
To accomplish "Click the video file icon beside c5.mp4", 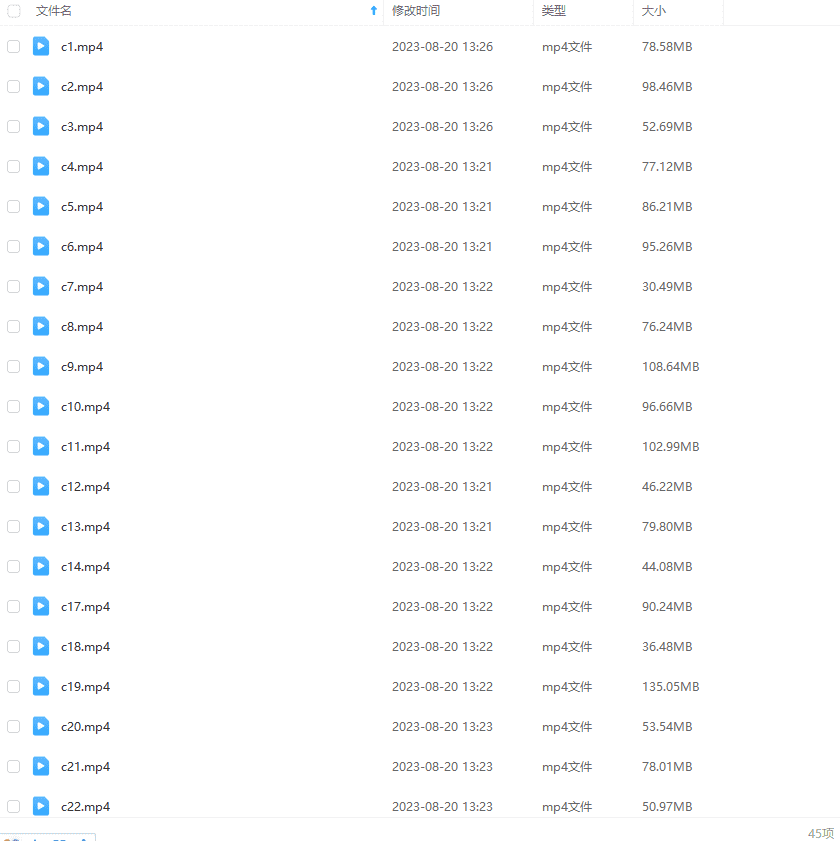I will click(x=41, y=206).
